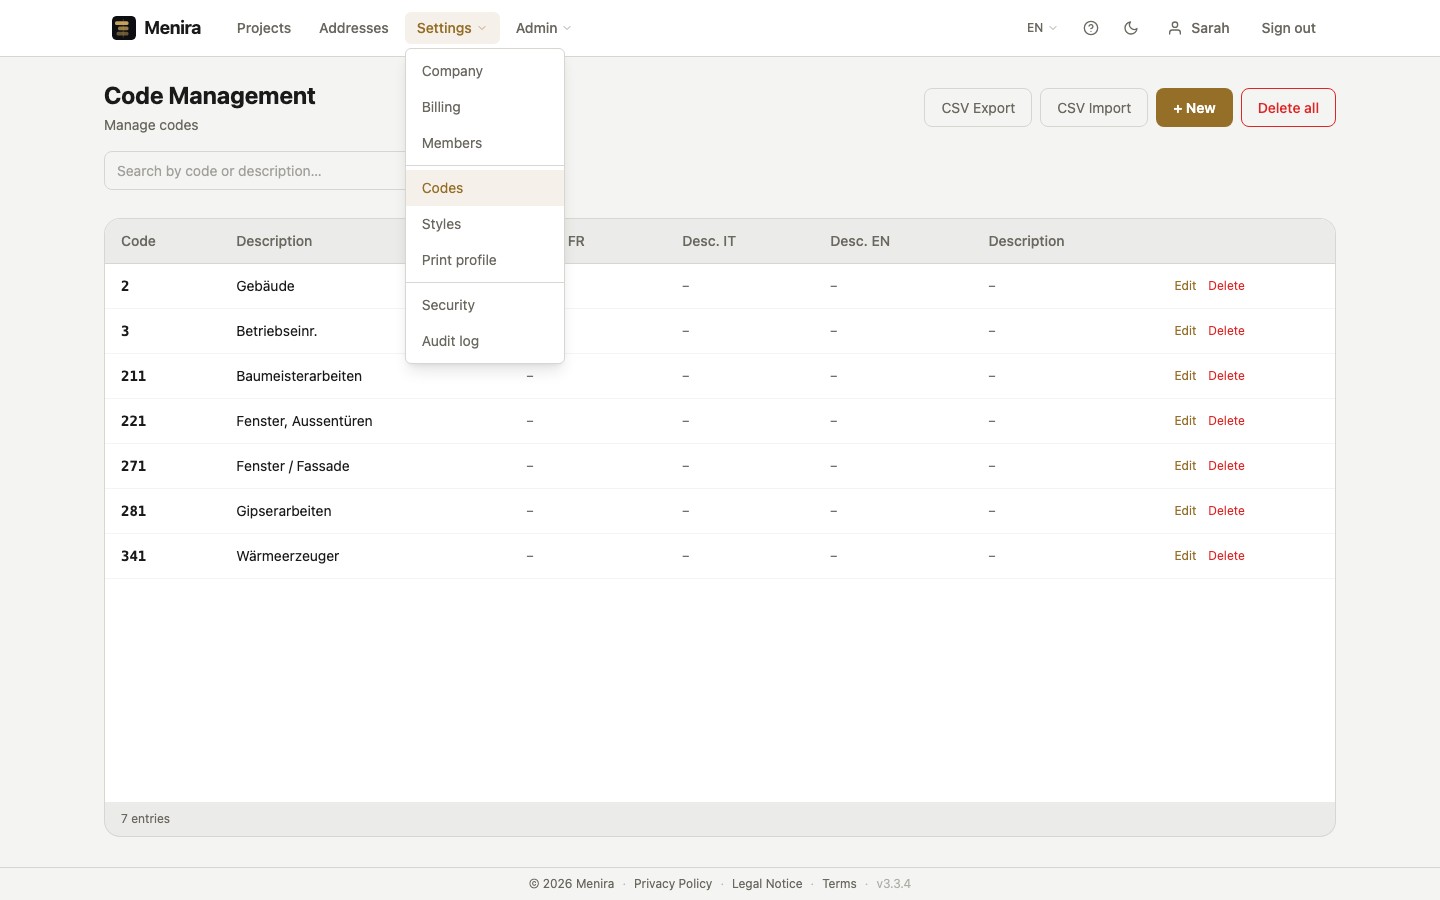This screenshot has width=1440, height=900.
Task: Edit code 221 Fenster, Aussentüren
Action: (1185, 421)
